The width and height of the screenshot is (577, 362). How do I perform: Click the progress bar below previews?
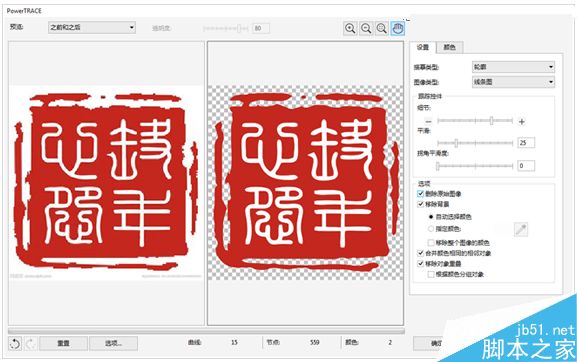pyautogui.click(x=206, y=331)
